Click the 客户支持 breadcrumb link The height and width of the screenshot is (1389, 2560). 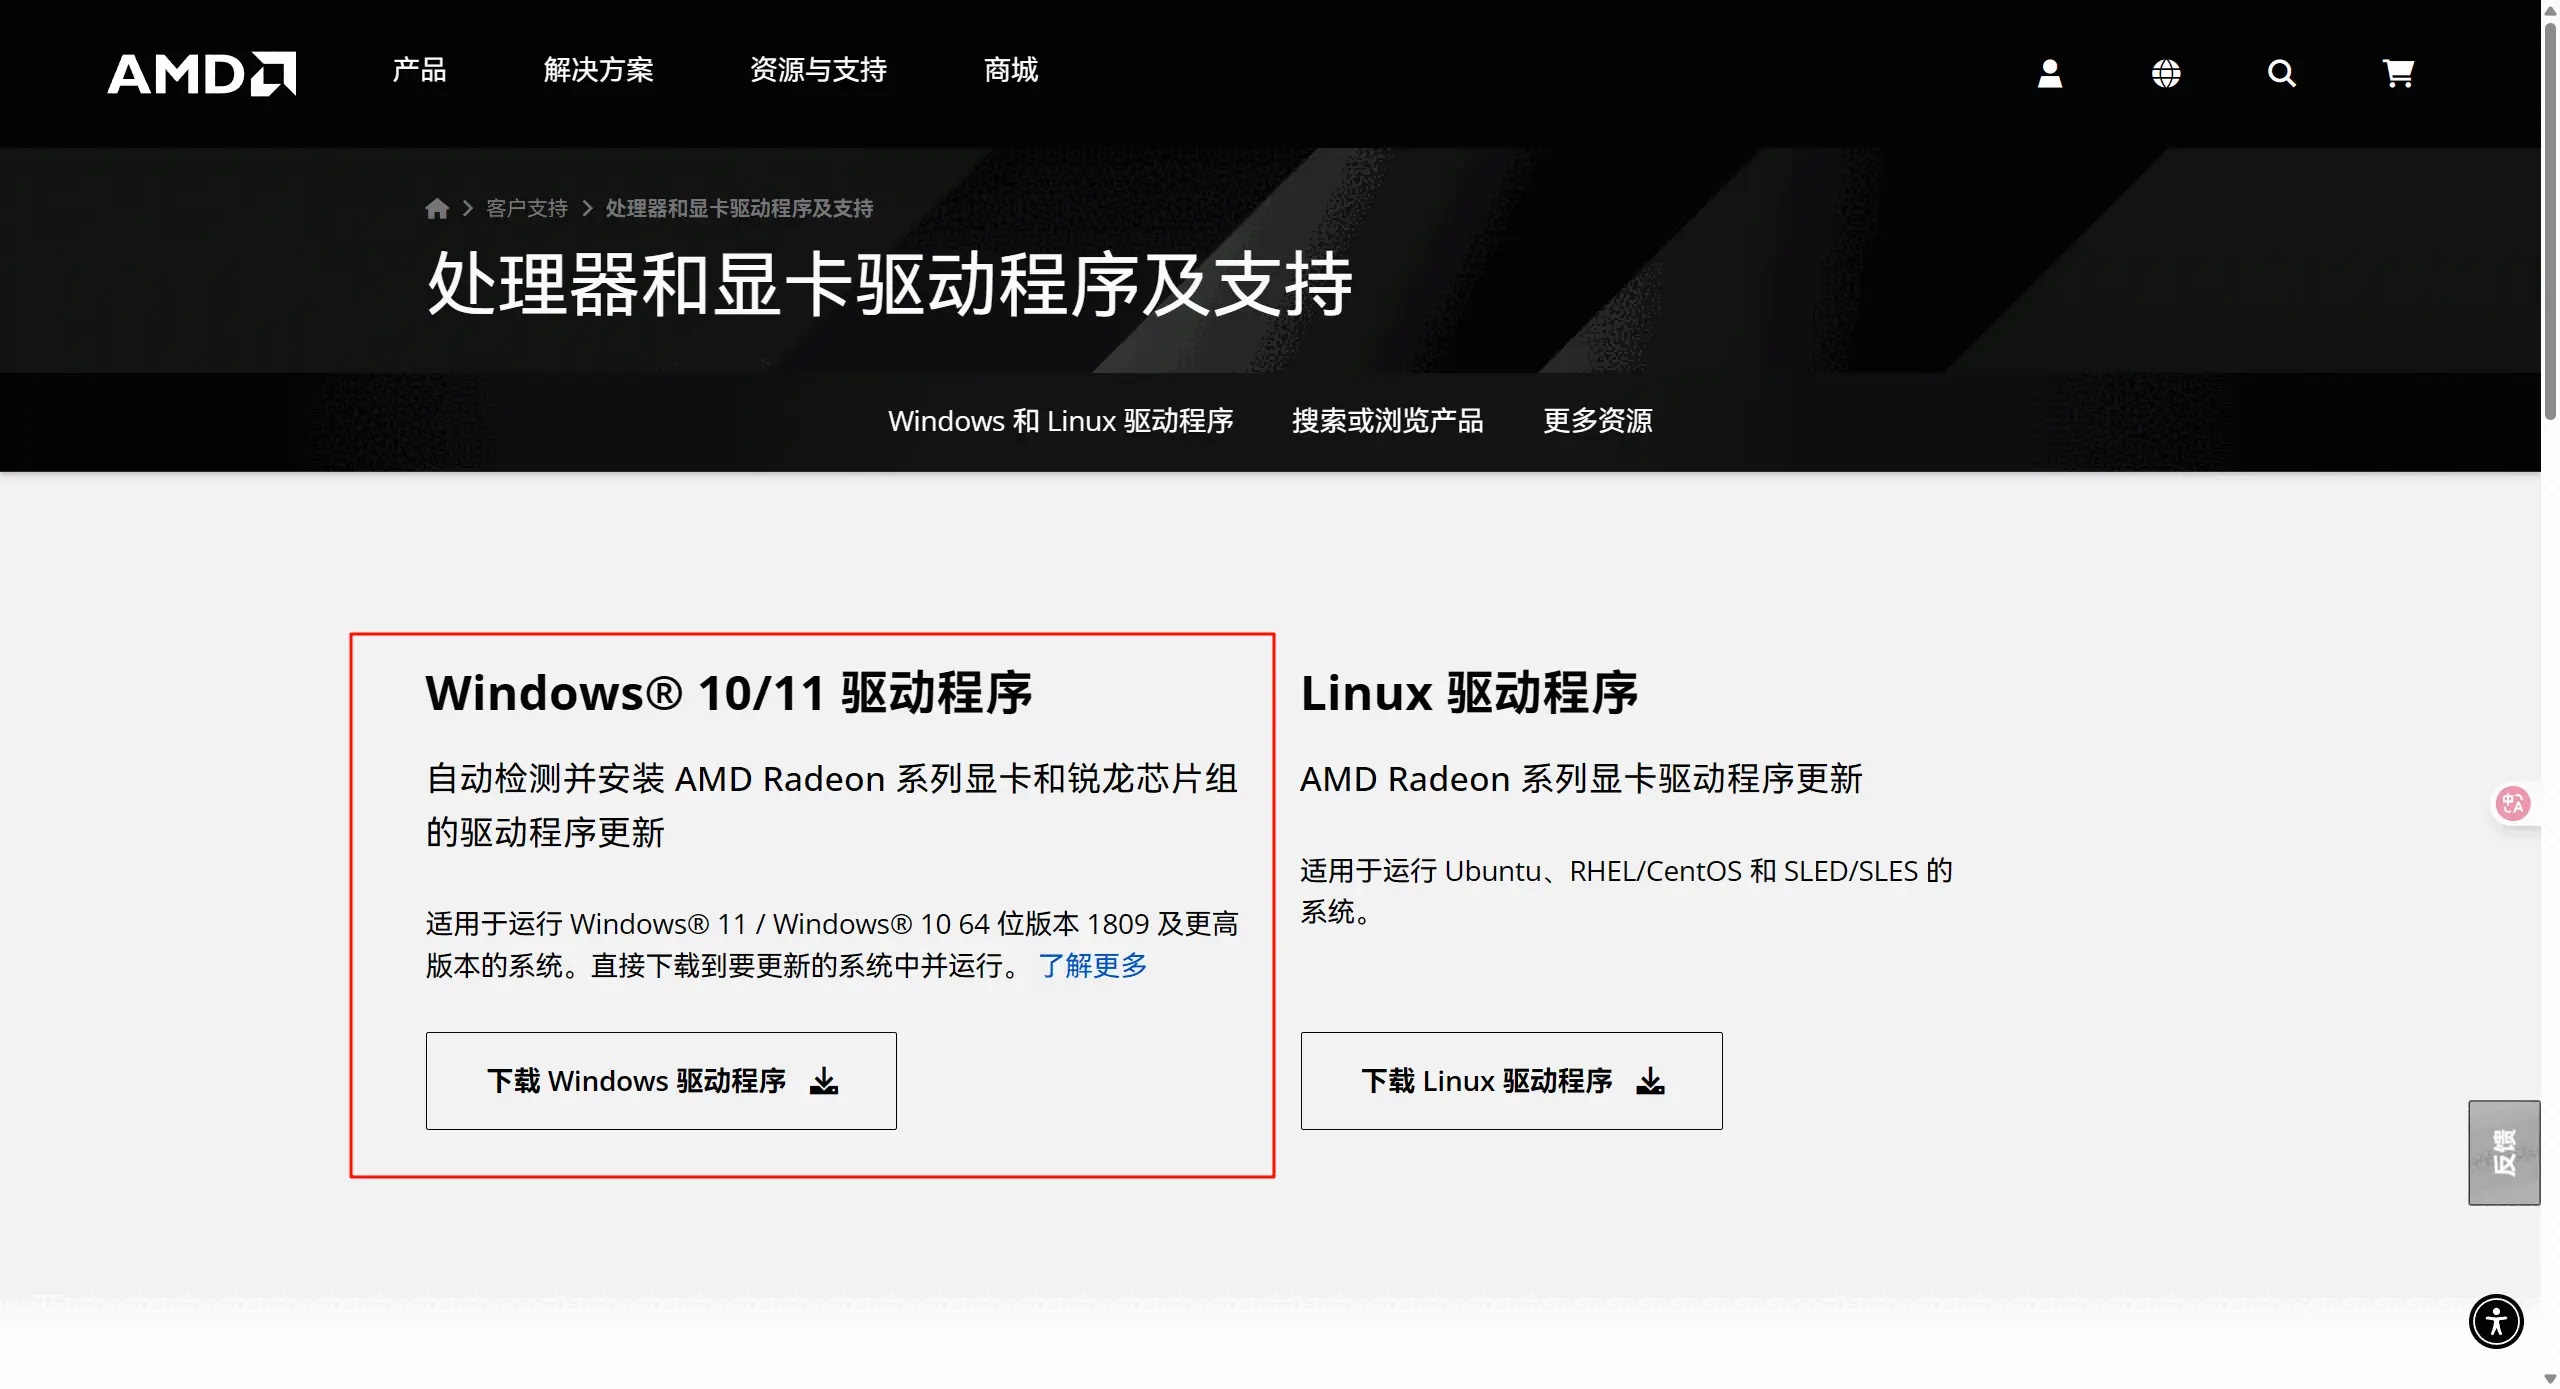coord(527,208)
